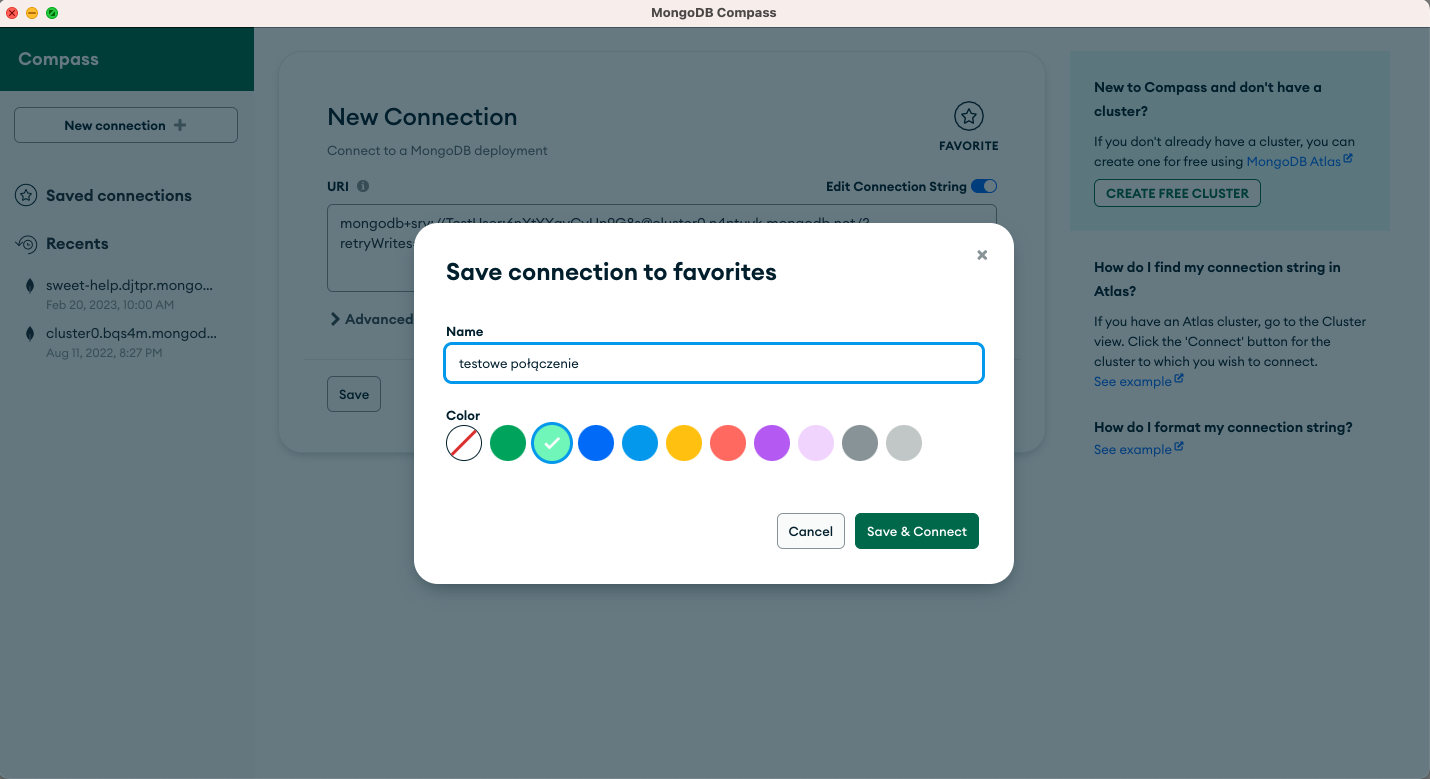Image resolution: width=1430 pixels, height=779 pixels.
Task: Toggle the Edit Connection String switch
Action: 984,186
